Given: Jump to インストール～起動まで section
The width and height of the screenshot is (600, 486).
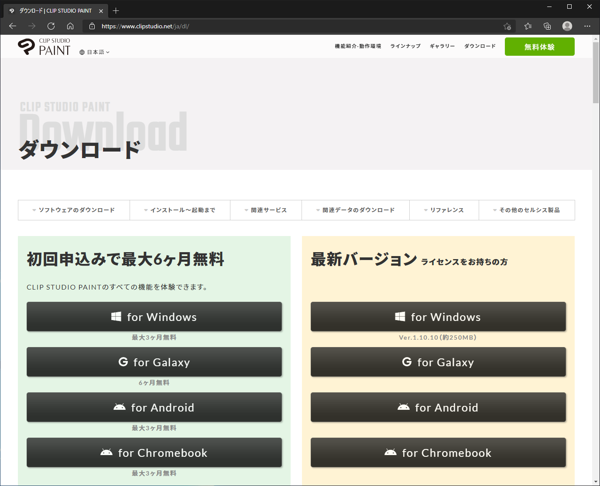Looking at the screenshot, I should (180, 210).
